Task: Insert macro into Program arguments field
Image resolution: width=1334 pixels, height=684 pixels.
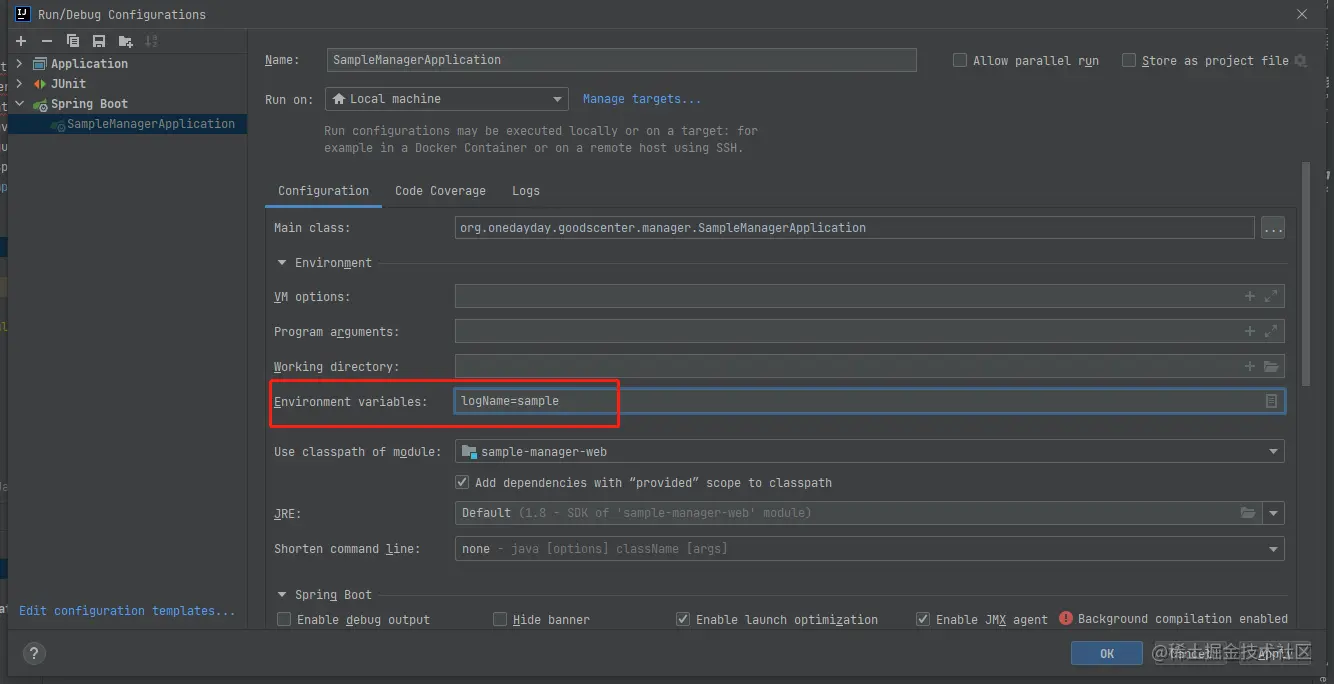Action: tap(1250, 331)
